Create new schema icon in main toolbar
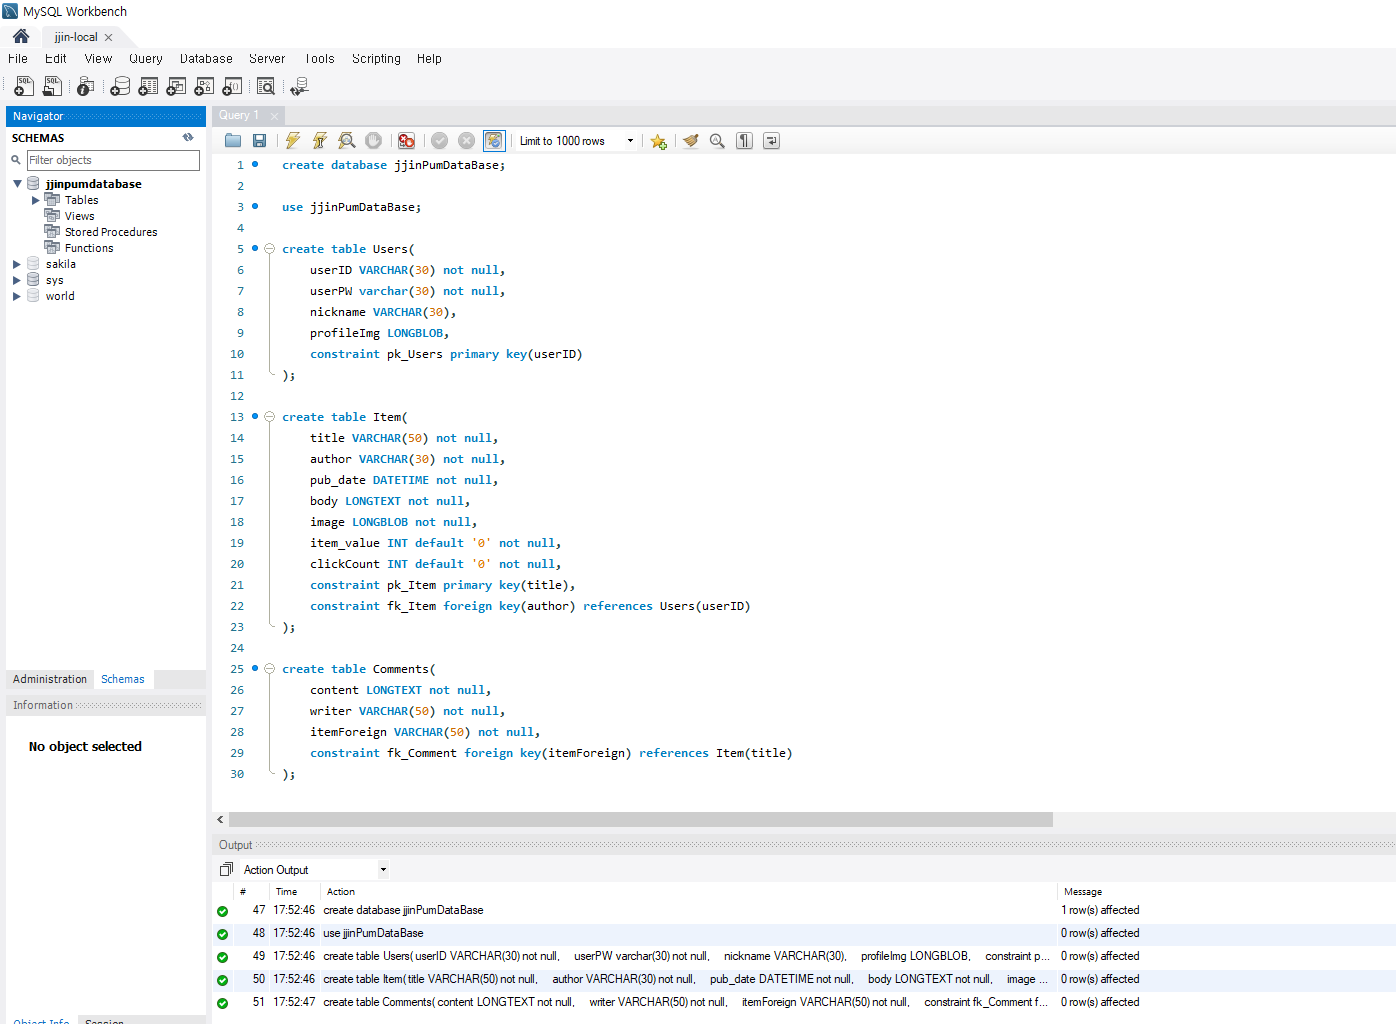Screen dimensions: 1396x1024 (x=120, y=87)
